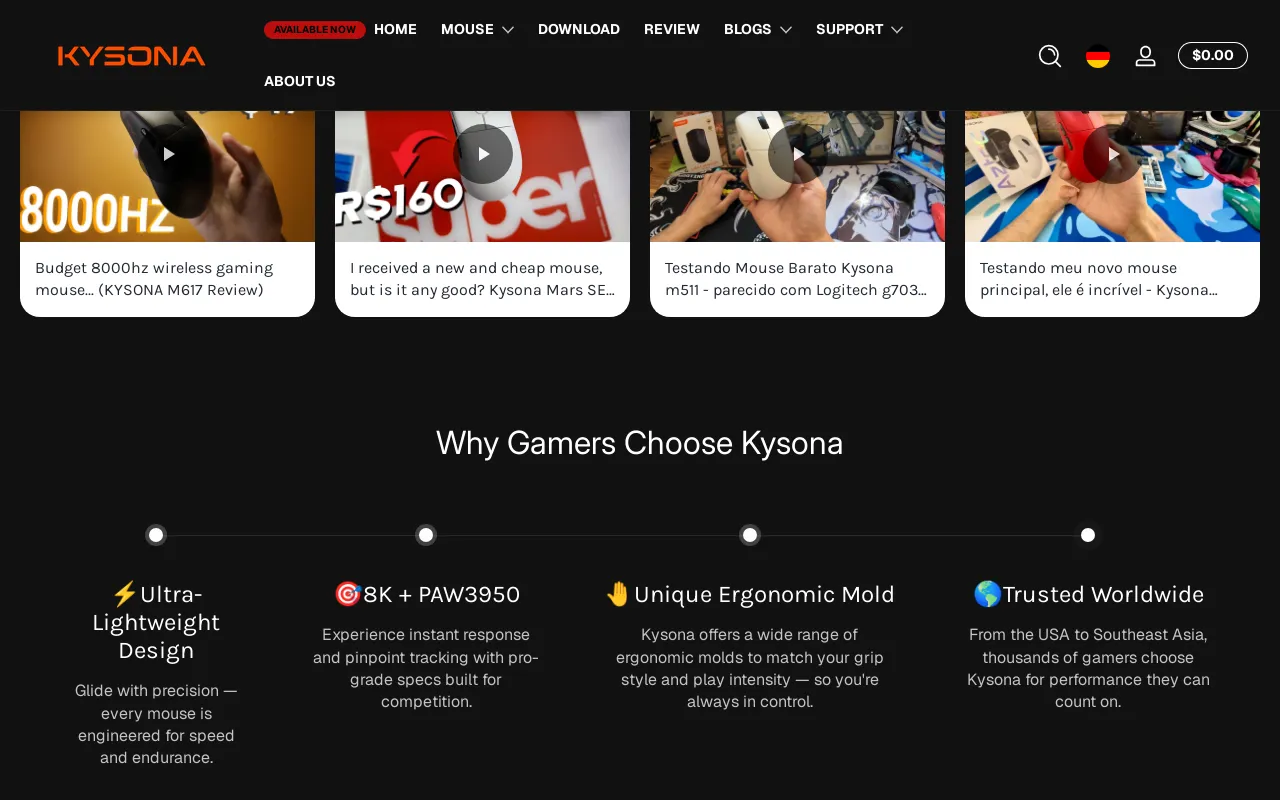
Task: Click the AVAILABLE NOW red badge
Action: [x=314, y=30]
